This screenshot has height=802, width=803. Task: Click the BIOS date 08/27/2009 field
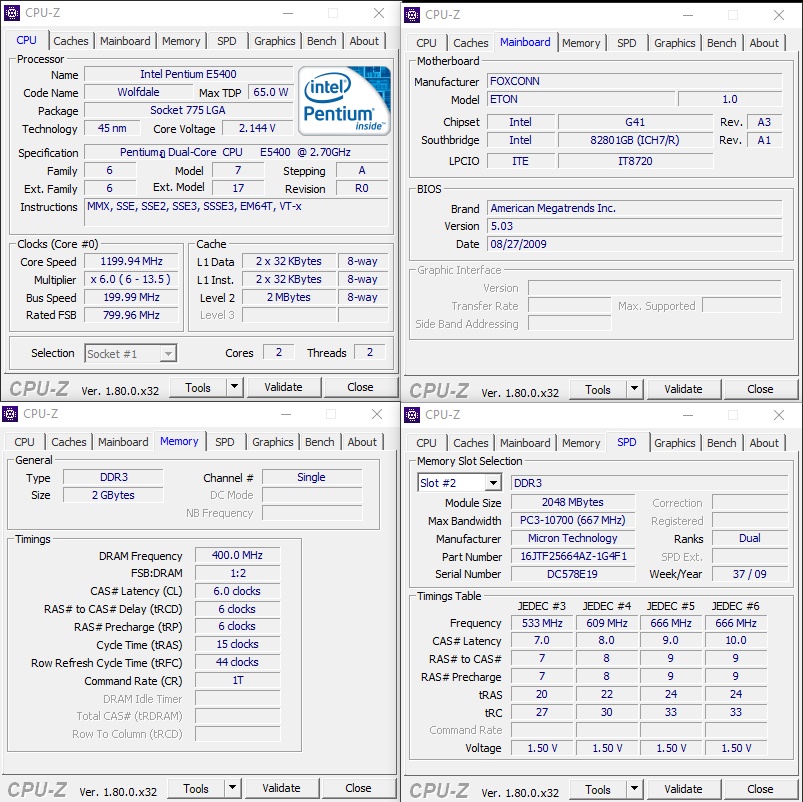tap(635, 244)
